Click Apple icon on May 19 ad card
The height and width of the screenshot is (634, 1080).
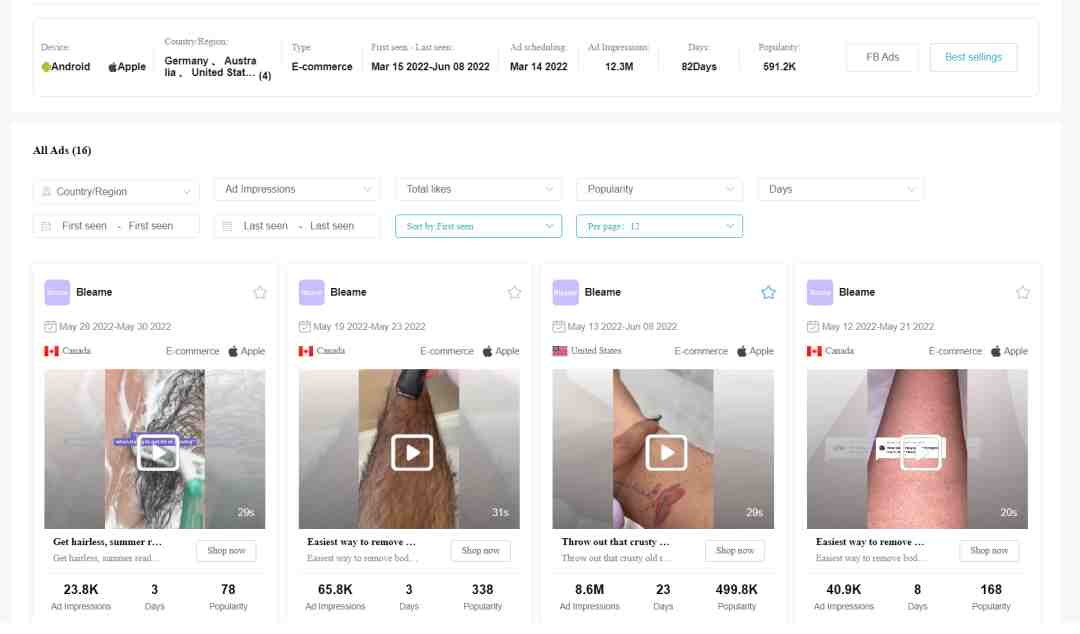488,351
